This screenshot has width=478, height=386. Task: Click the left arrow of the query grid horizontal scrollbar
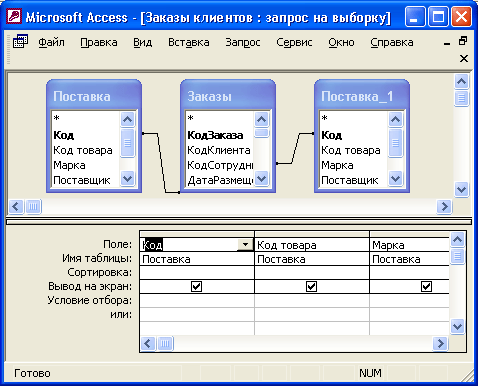(148, 343)
